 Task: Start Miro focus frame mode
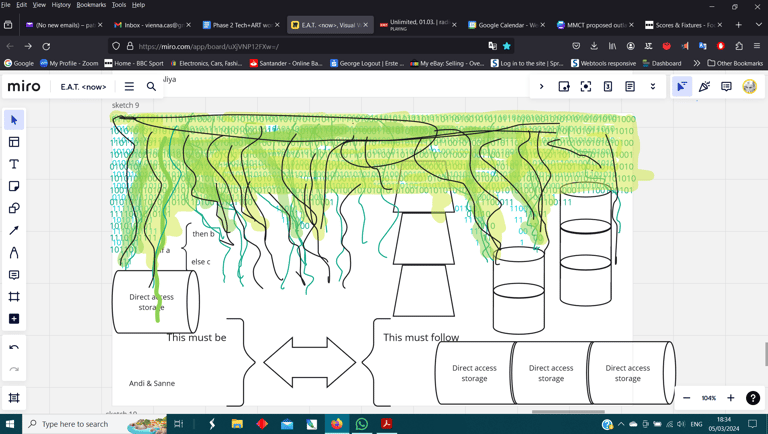click(586, 87)
